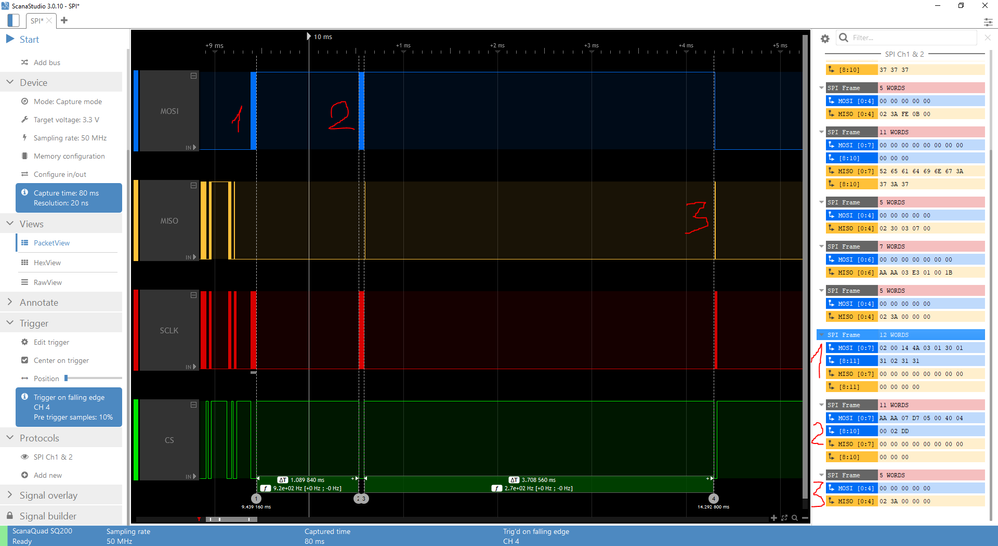The image size is (998, 546).
Task: Click the 'ΔT 3.708 560 ms' measurement label
Action: [x=532, y=480]
